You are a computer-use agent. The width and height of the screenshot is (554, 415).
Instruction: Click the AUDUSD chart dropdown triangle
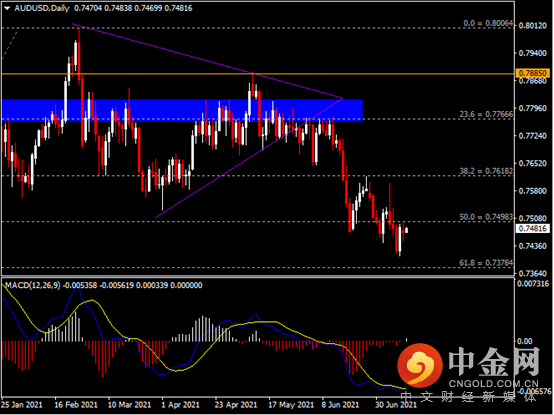[7, 8]
